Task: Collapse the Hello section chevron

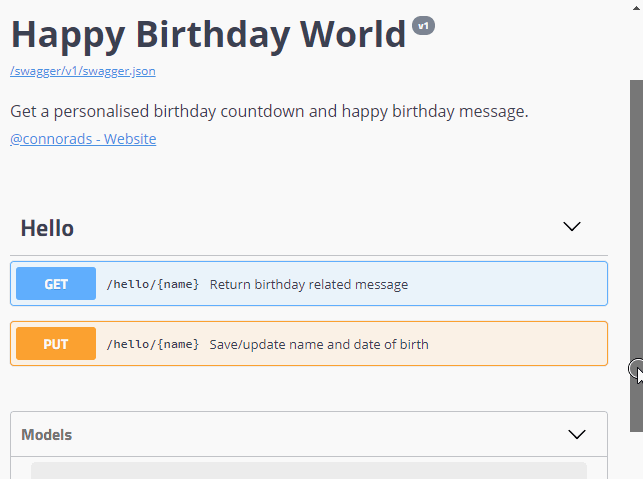Action: tap(572, 227)
